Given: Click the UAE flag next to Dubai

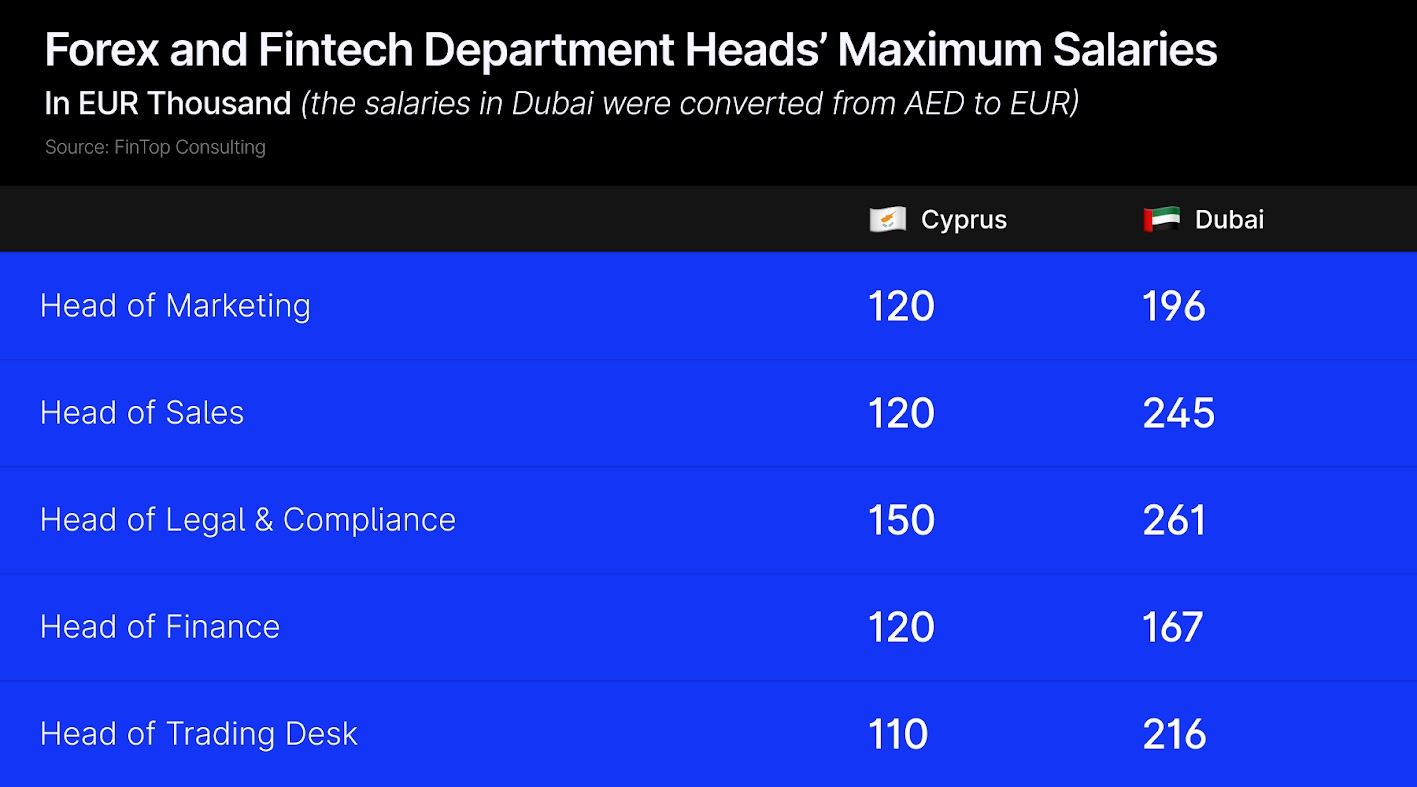Looking at the screenshot, I should coord(1161,220).
